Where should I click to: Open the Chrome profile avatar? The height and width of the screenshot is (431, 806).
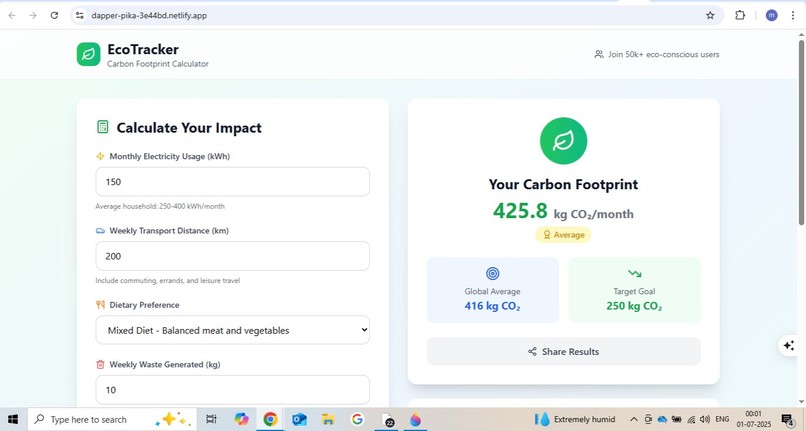click(x=771, y=15)
